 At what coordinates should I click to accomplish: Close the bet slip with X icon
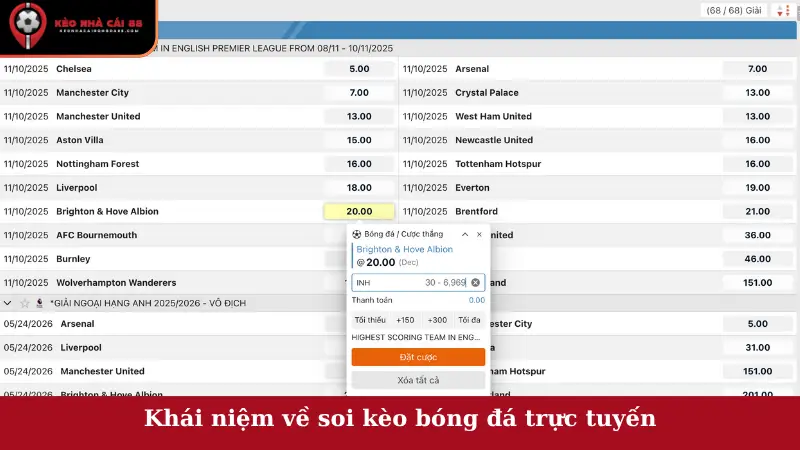point(479,234)
